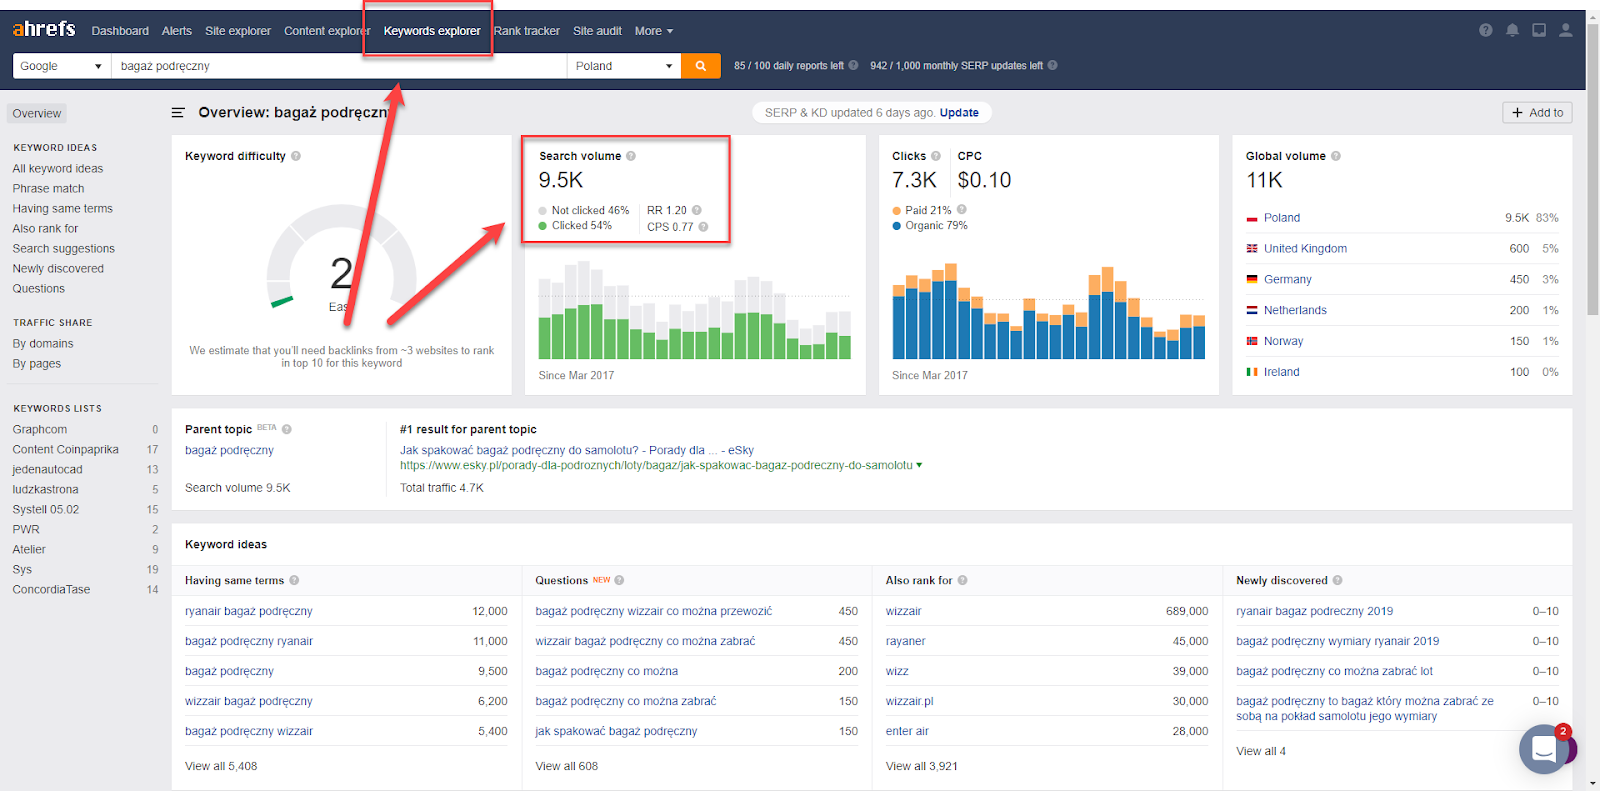Click the Update link for SERP & KD

point(959,113)
